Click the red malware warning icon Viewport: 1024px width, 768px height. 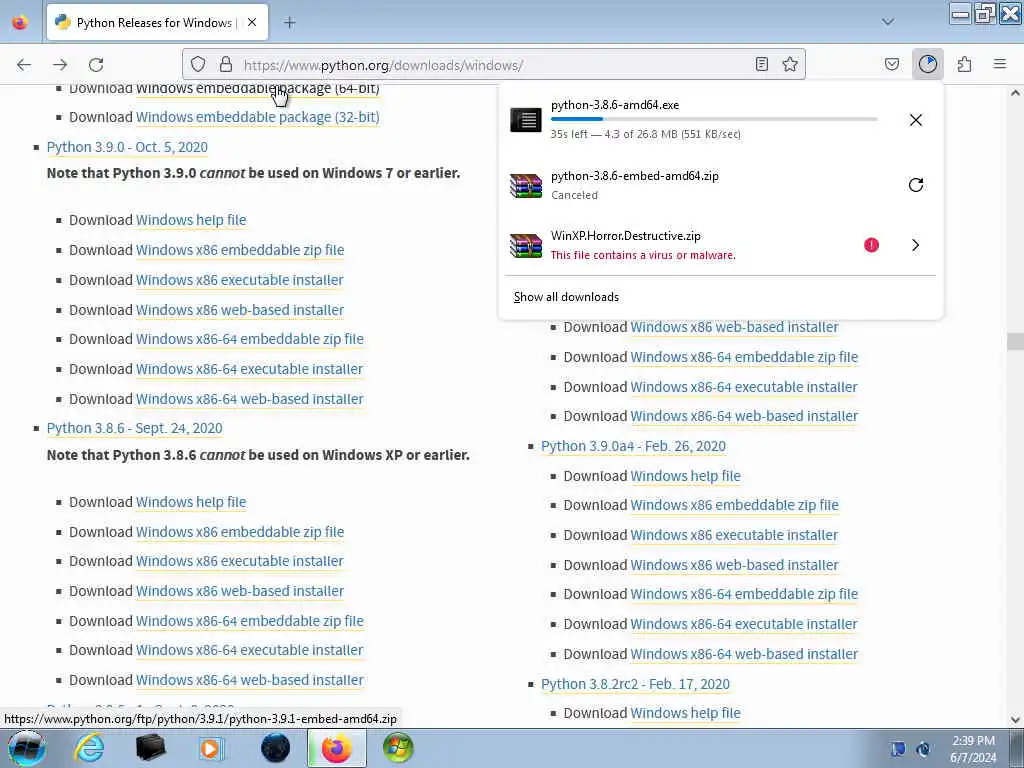coord(871,245)
